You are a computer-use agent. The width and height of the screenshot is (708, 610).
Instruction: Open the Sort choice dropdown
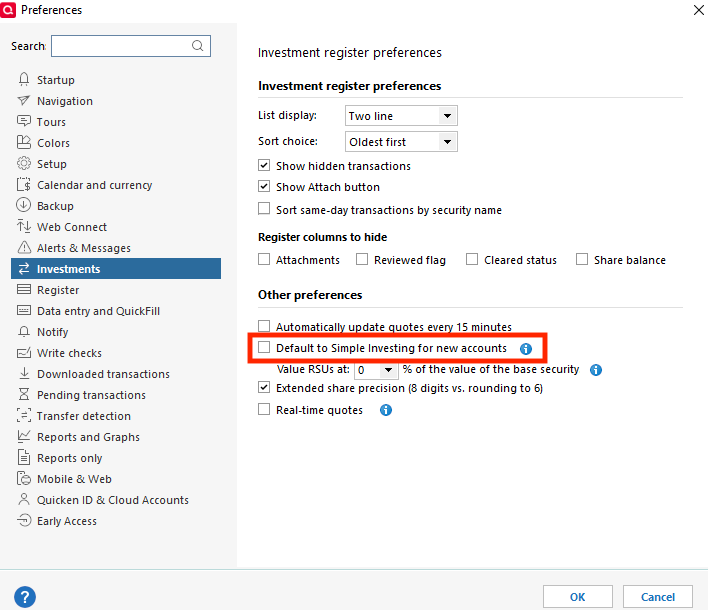[x=401, y=142]
